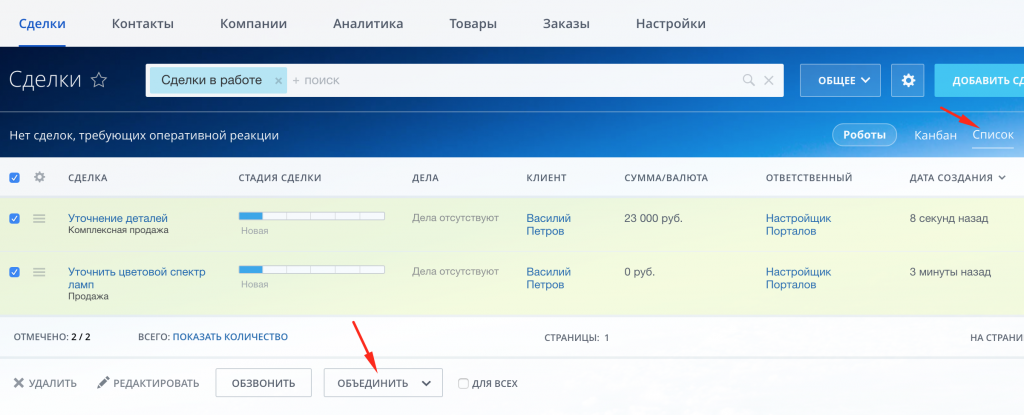Click 'Дела отсутствуют' in the first row
Viewport: 1024px width, 415px height.
click(455, 218)
